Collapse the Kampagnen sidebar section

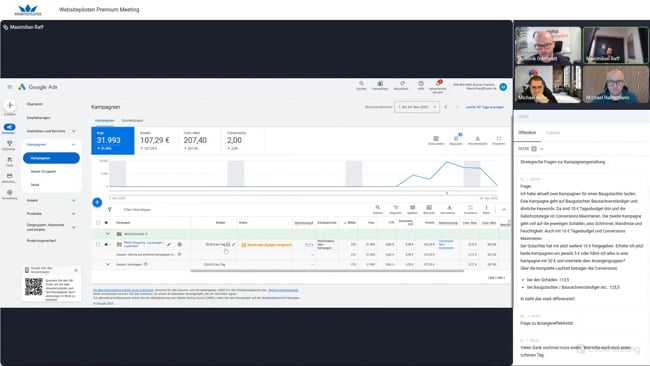coord(73,145)
